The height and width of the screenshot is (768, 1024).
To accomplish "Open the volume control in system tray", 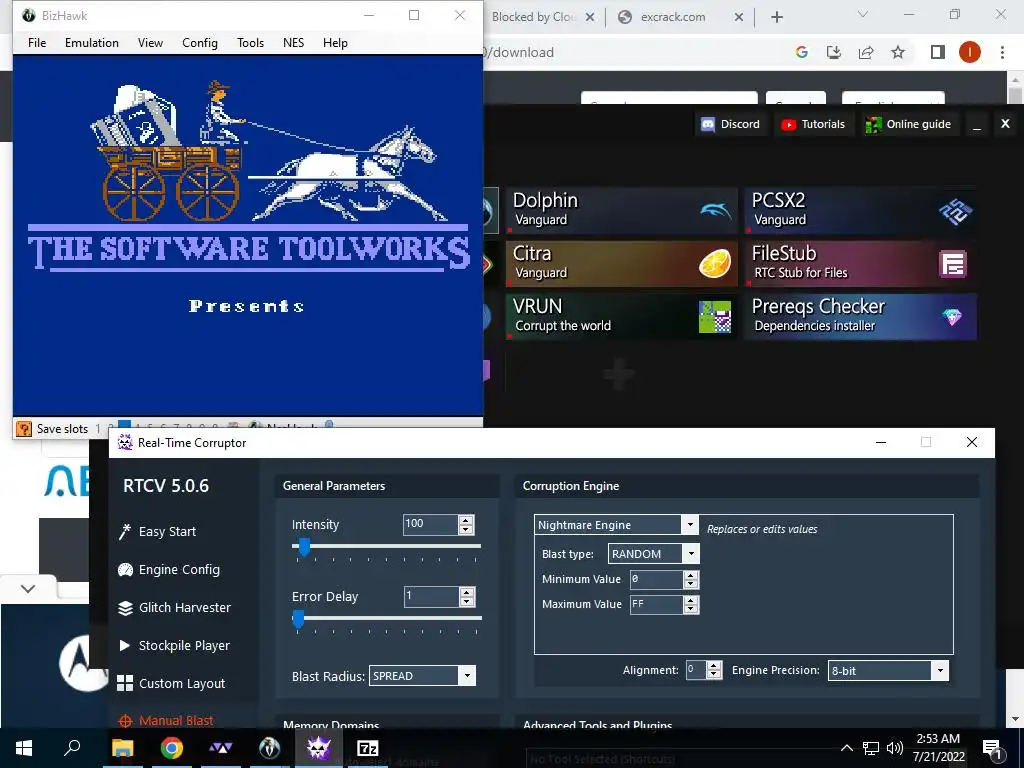I will coord(895,748).
